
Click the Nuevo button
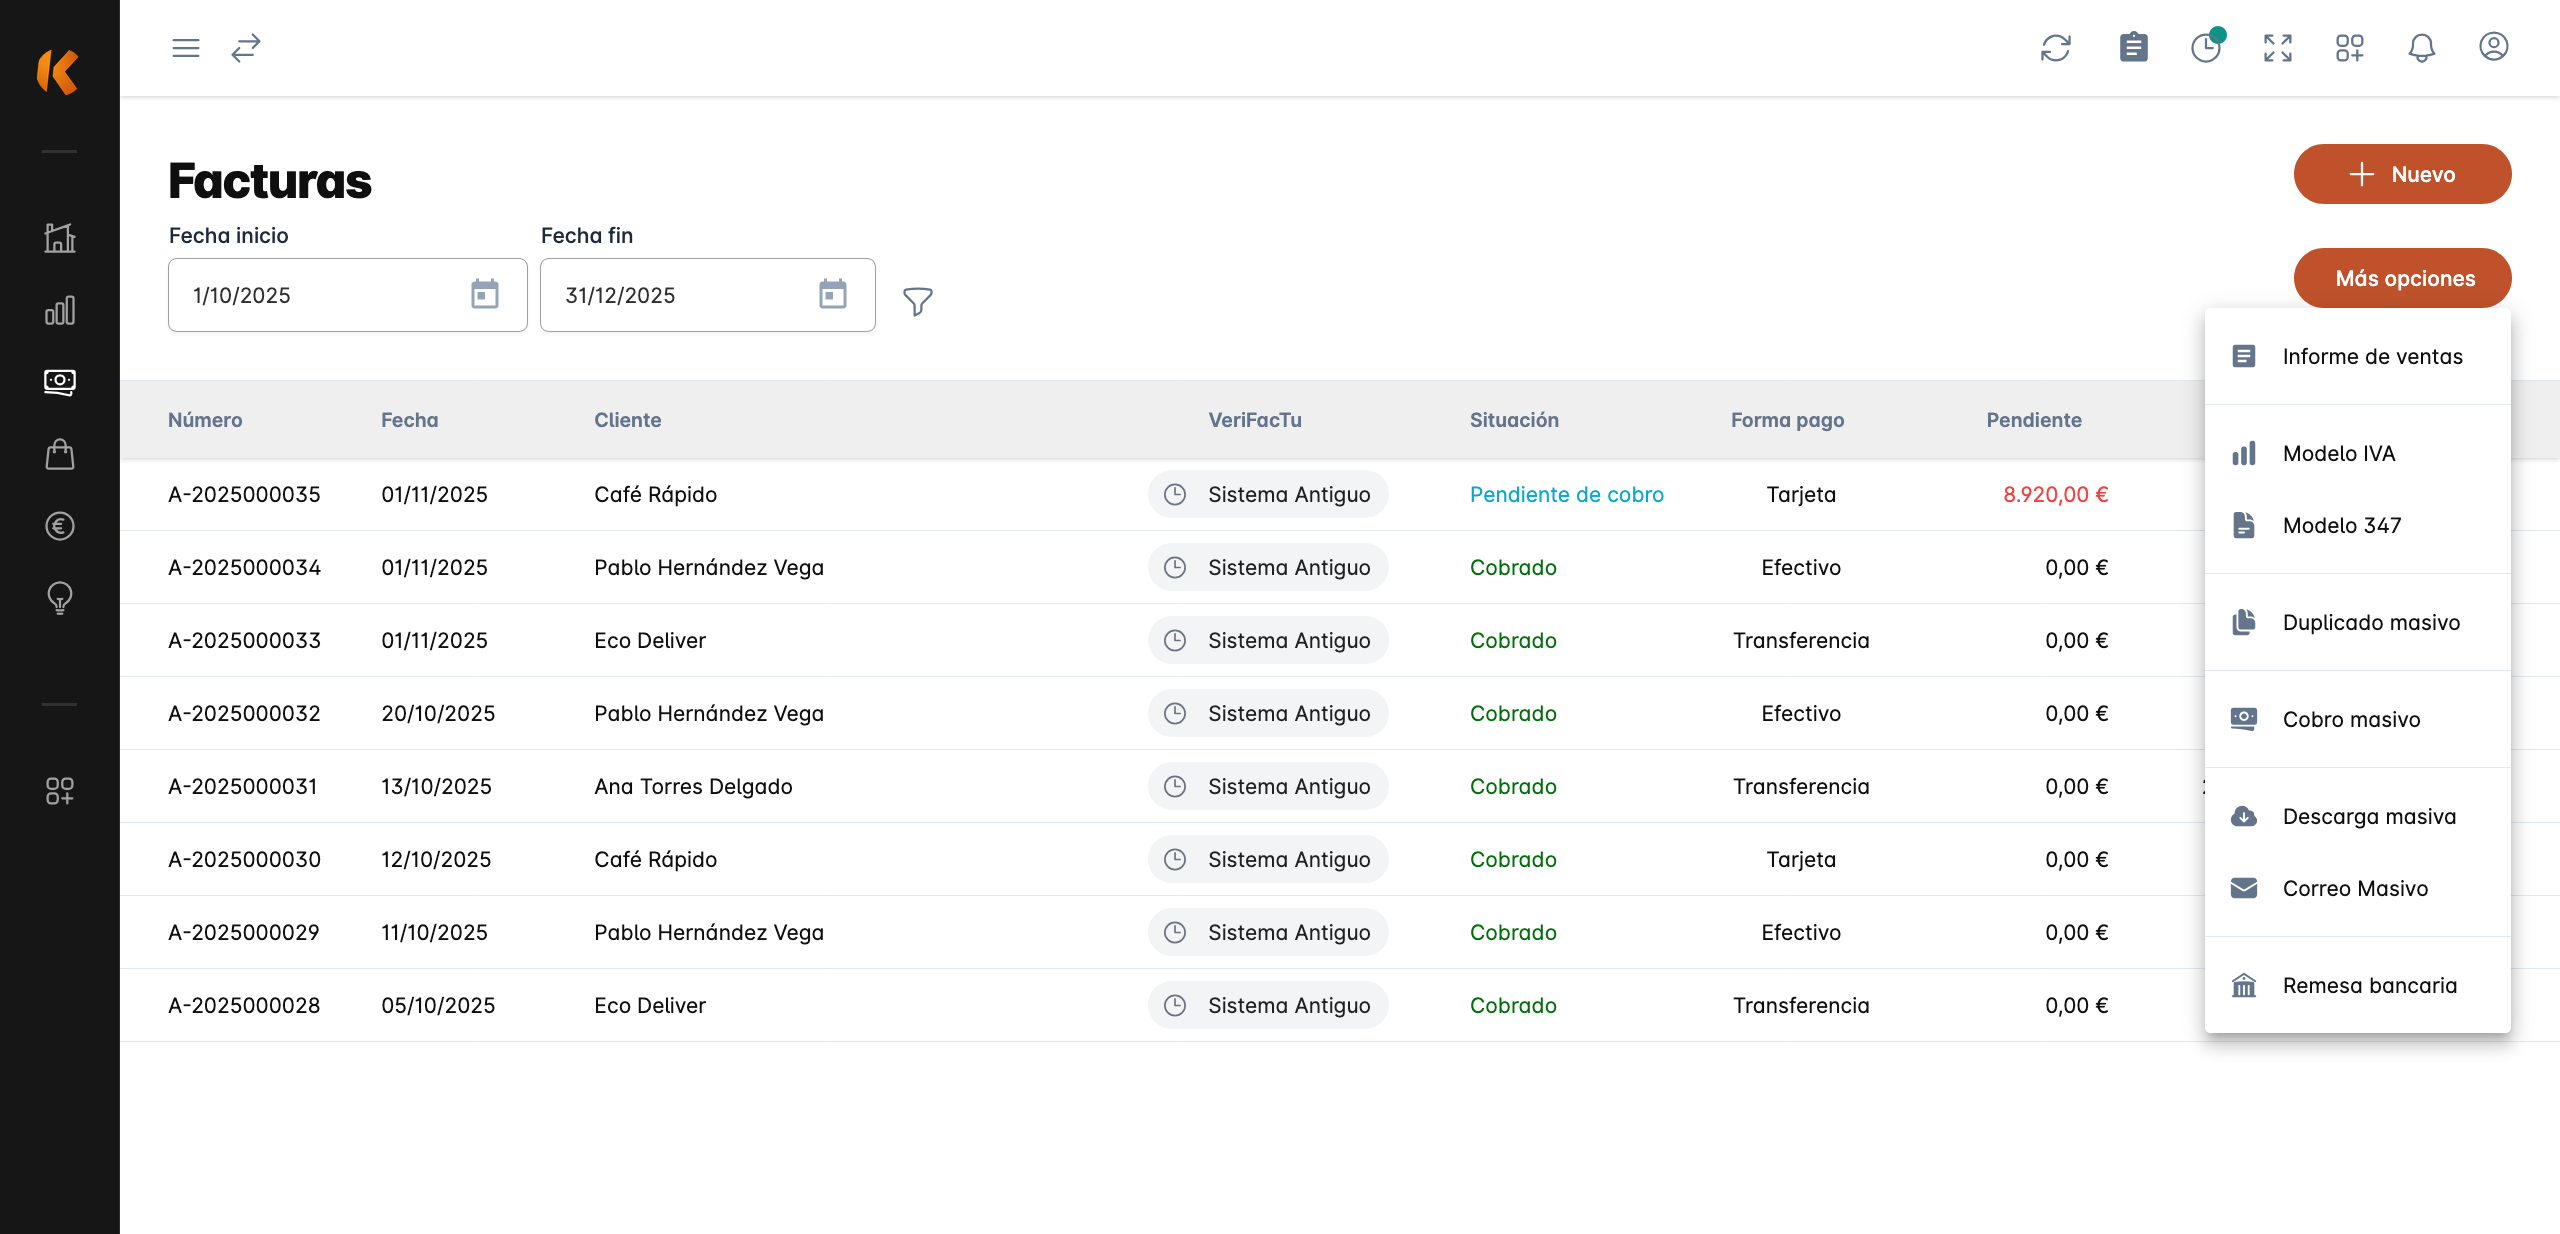click(2402, 174)
